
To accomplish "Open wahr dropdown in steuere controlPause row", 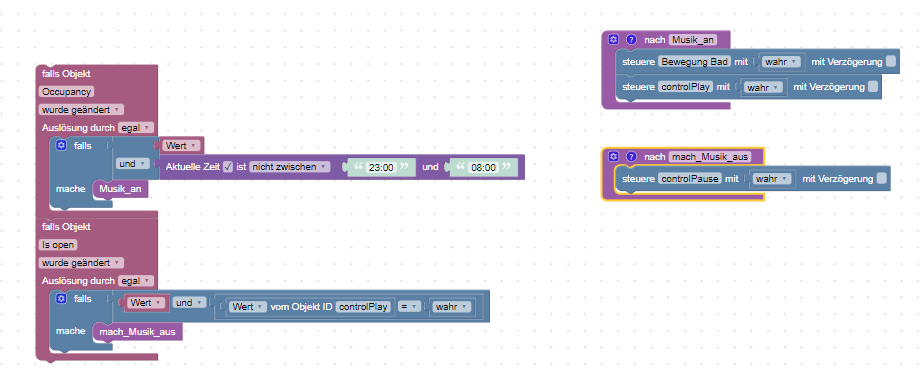I will 772,179.
